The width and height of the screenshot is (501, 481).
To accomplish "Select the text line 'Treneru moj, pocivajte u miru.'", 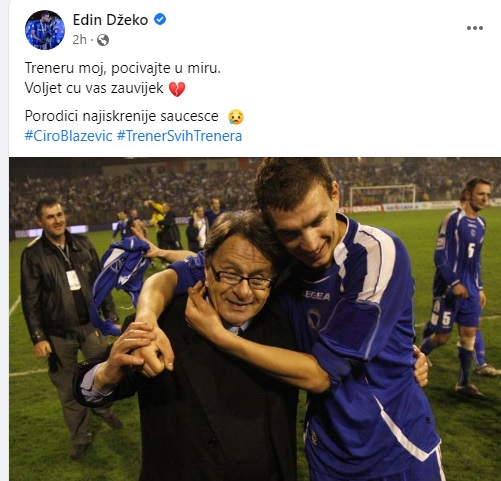I will click(x=123, y=68).
